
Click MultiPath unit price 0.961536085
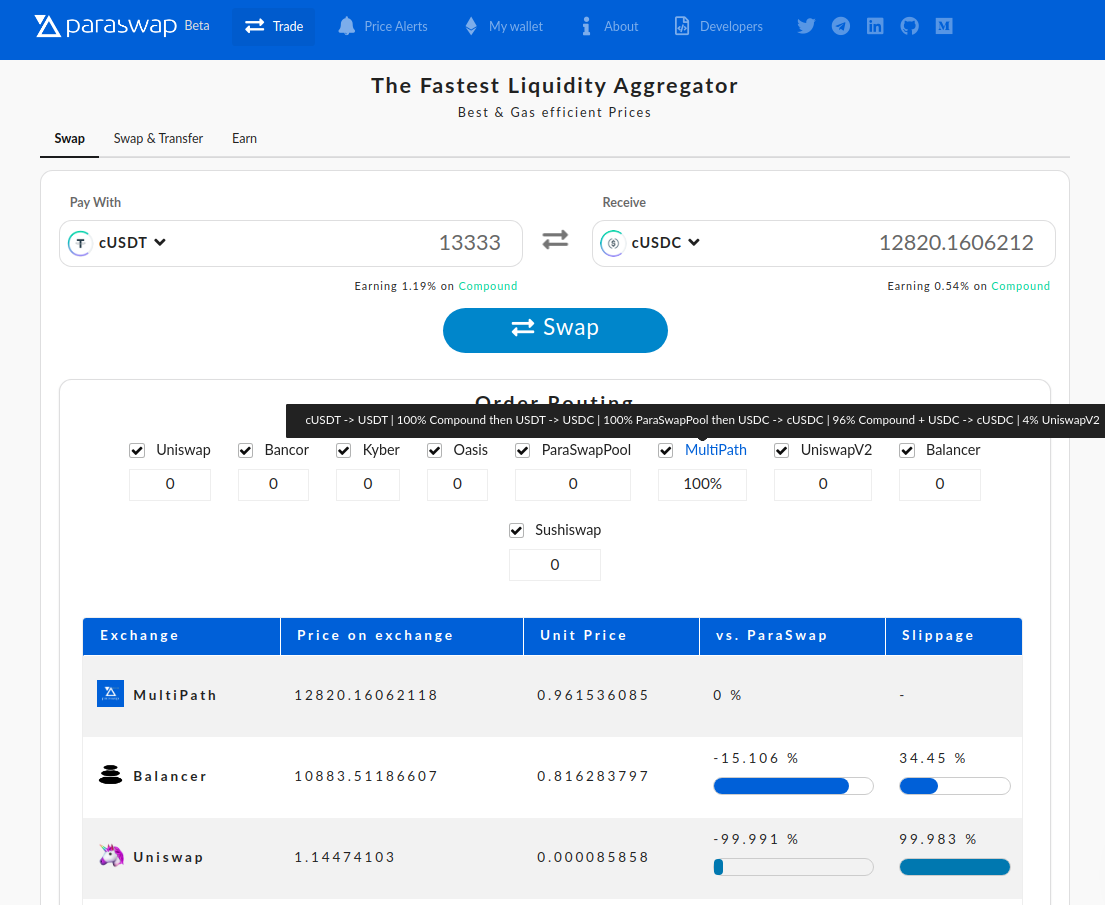tap(593, 695)
